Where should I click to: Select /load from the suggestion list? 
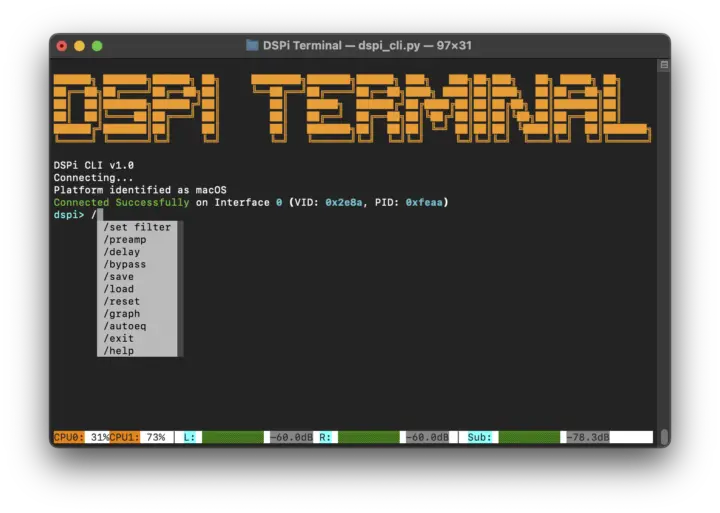tap(137, 289)
